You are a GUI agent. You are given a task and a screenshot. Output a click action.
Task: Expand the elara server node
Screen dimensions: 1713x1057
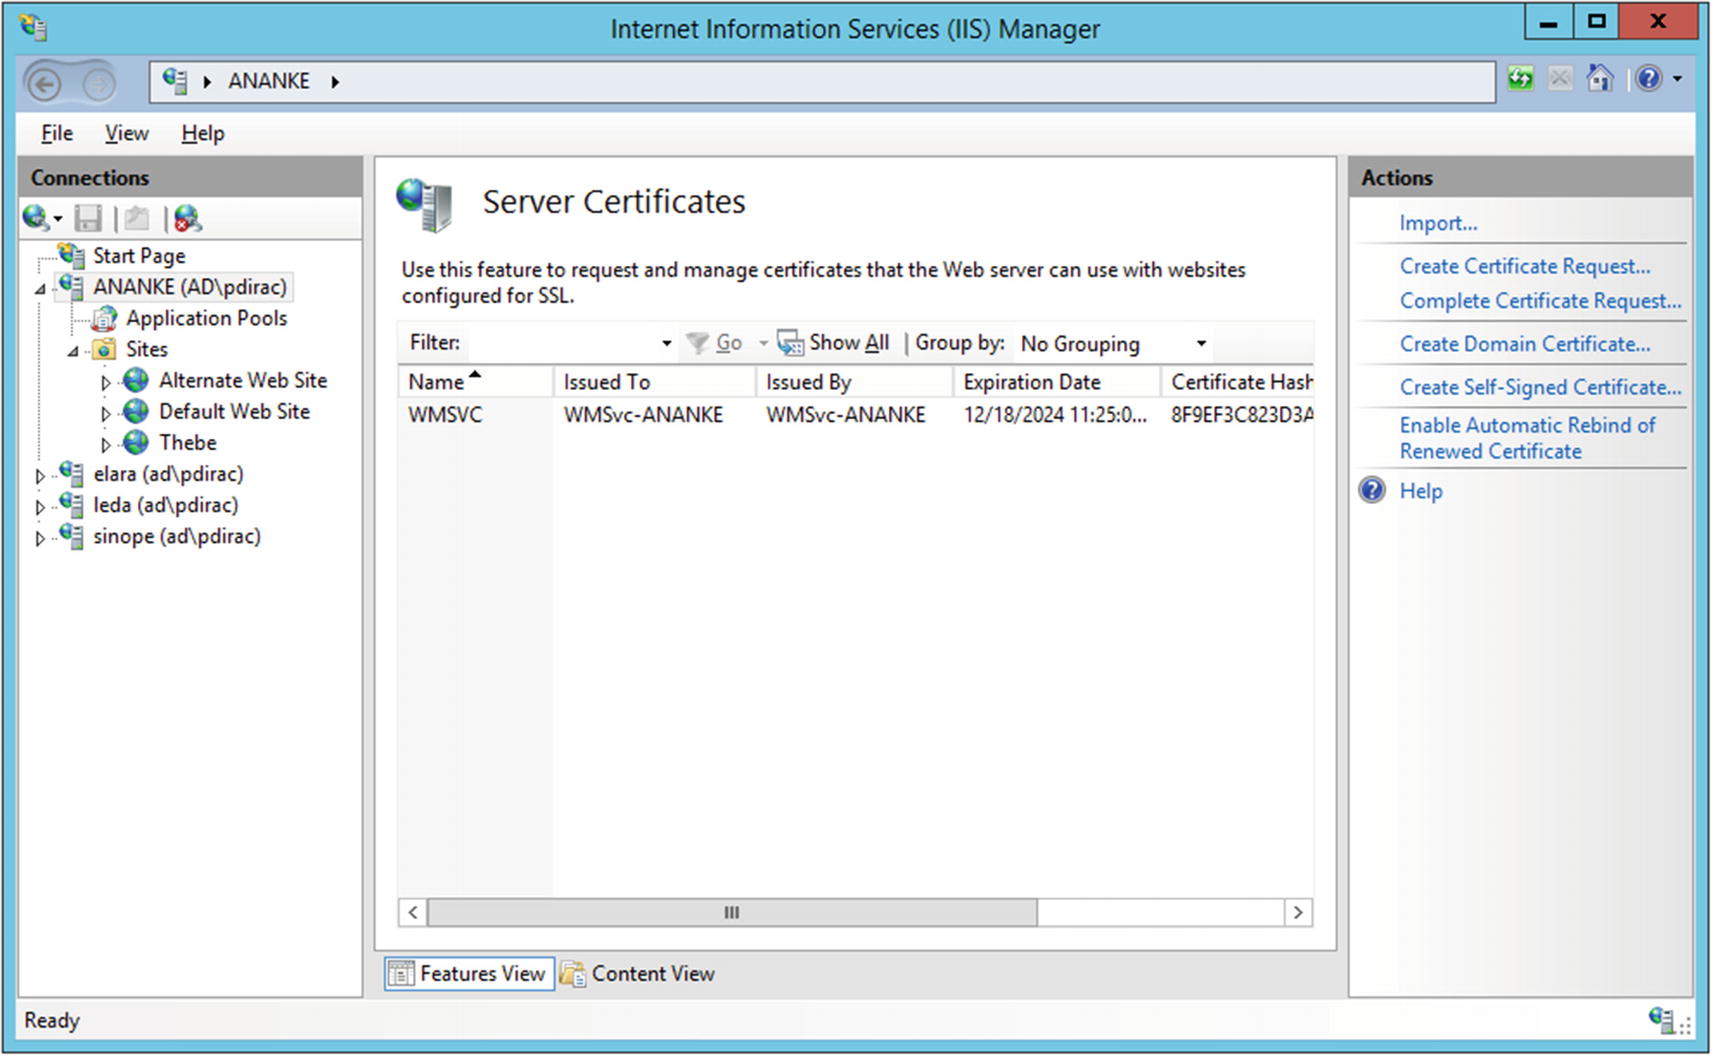40,476
